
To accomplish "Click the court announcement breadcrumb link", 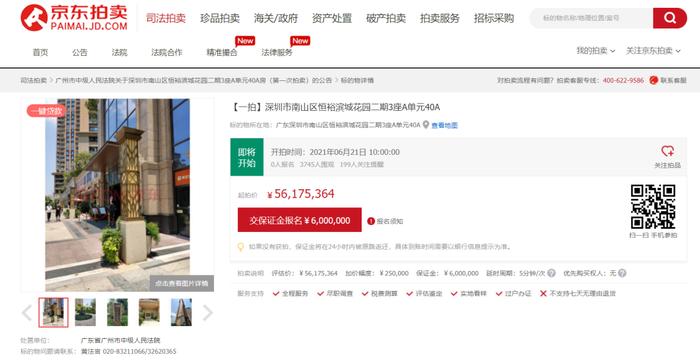I will coord(194,80).
